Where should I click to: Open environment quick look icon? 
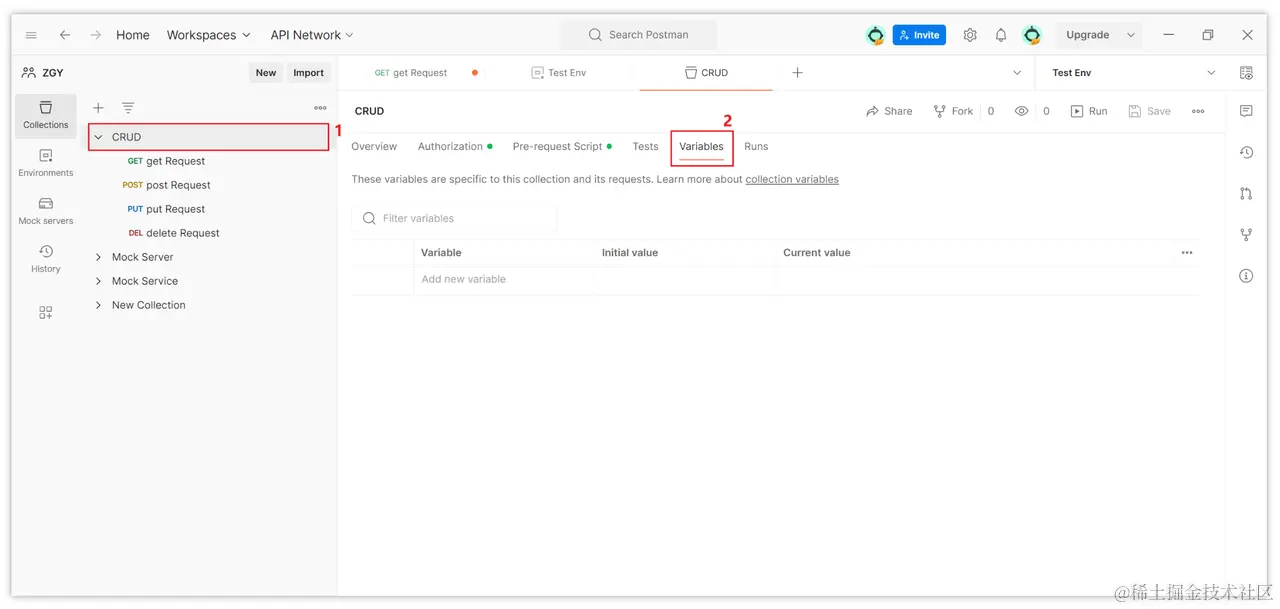[1246, 73]
